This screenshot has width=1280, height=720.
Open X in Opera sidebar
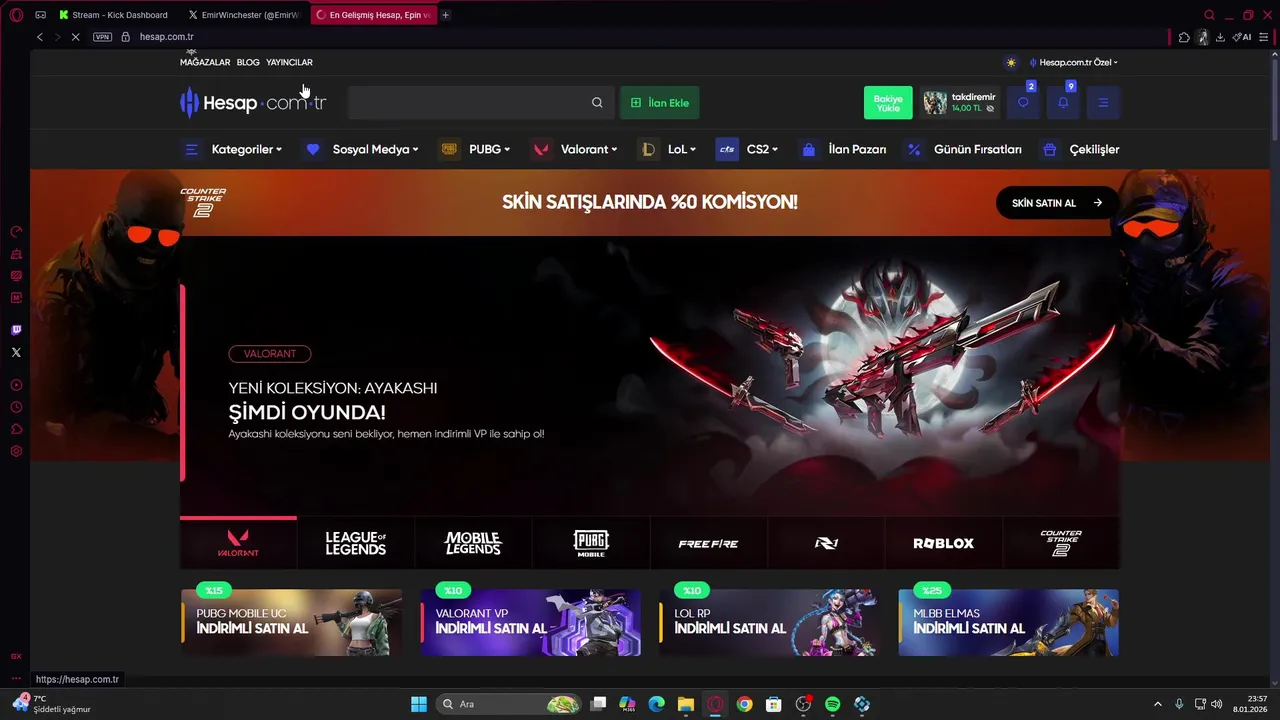(16, 352)
